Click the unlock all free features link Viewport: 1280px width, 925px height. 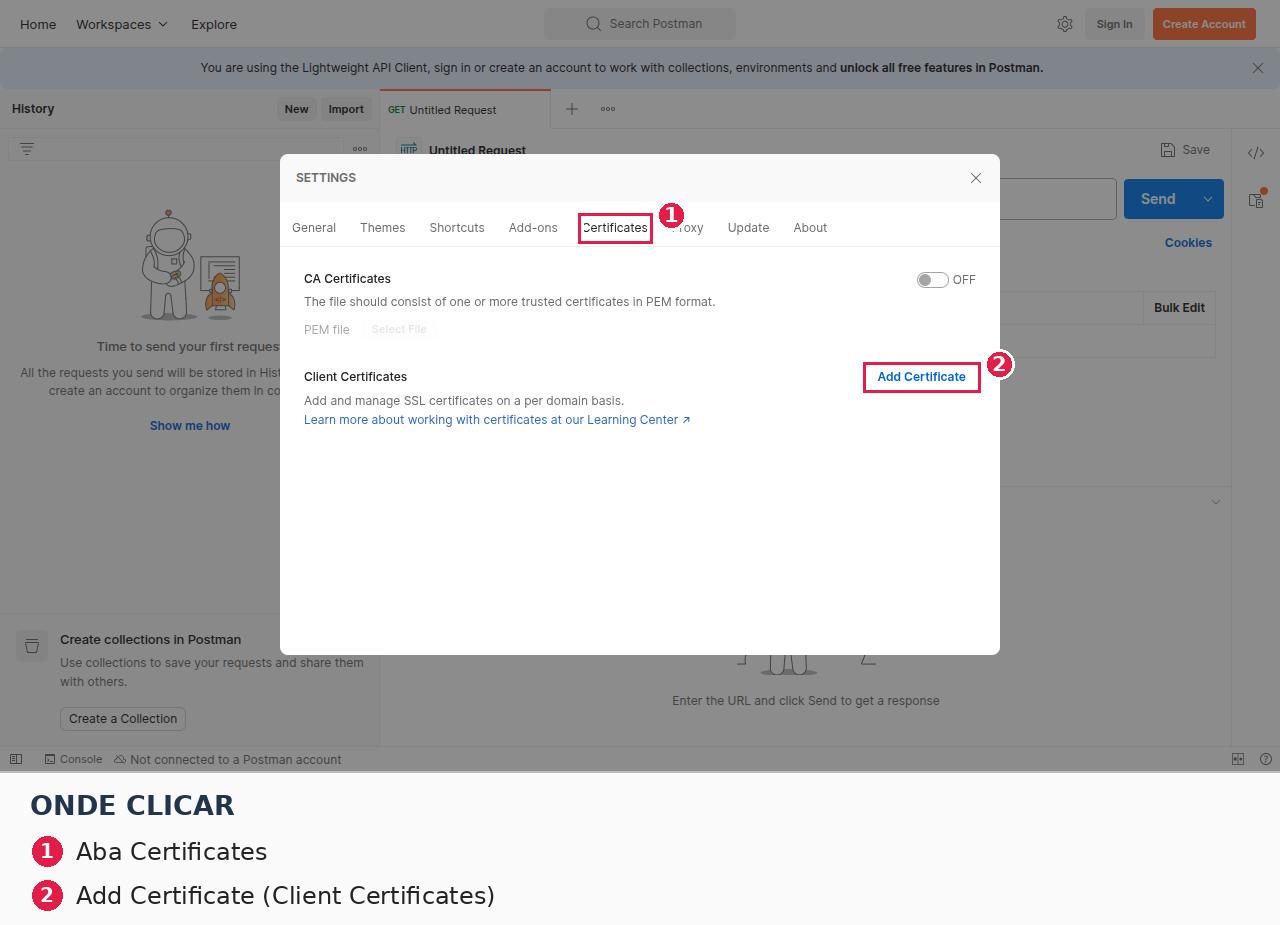941,68
